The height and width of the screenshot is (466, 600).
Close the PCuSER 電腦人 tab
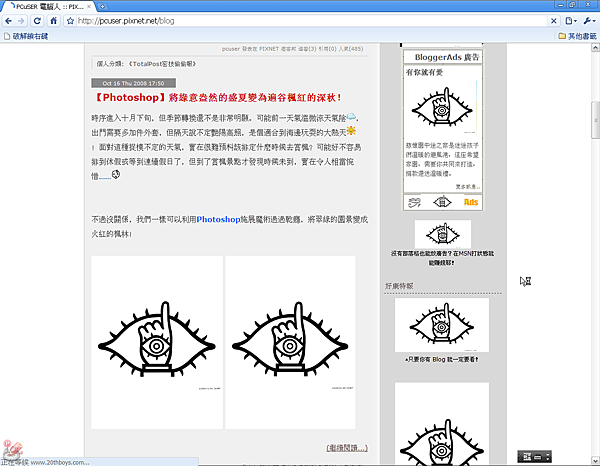(x=89, y=7)
